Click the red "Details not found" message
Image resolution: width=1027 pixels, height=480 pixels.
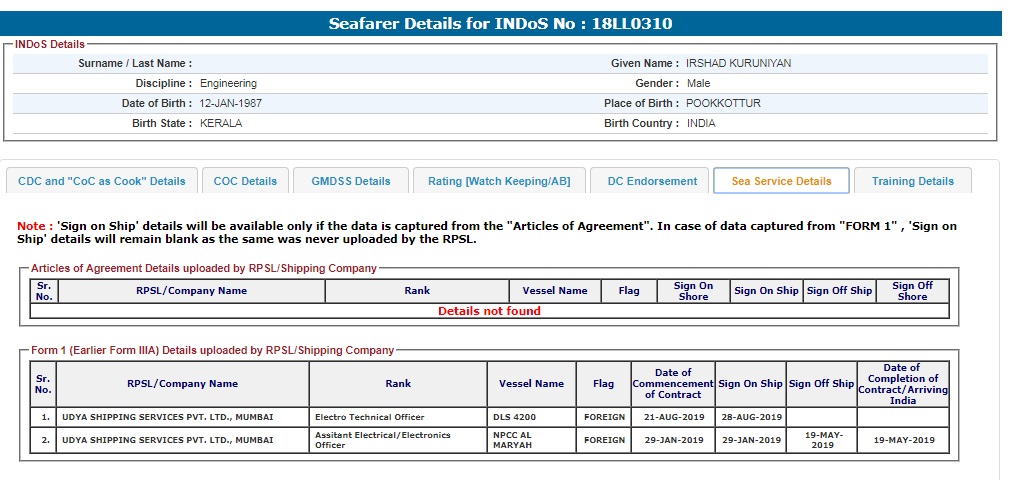click(x=489, y=311)
